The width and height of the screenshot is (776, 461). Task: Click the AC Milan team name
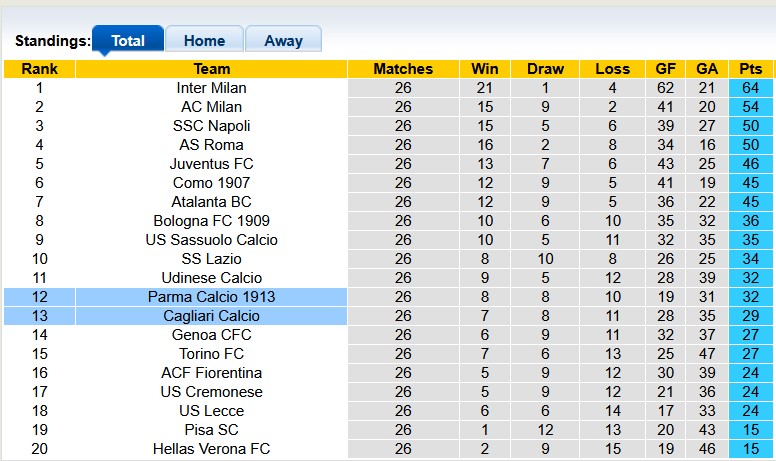click(211, 107)
